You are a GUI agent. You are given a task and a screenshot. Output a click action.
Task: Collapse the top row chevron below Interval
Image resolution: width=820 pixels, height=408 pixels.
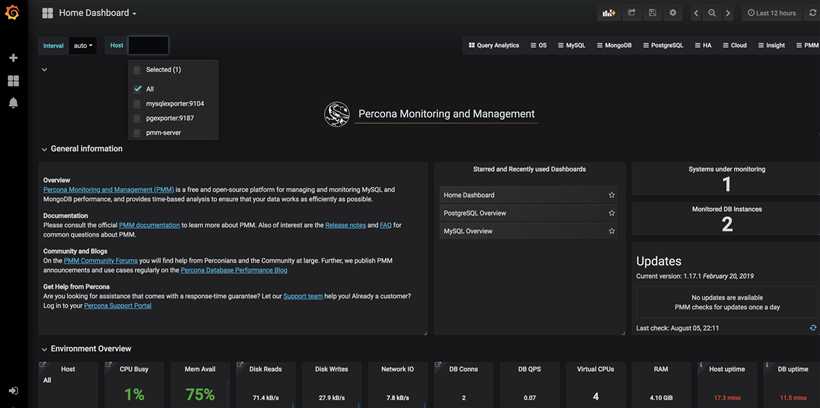tap(44, 69)
